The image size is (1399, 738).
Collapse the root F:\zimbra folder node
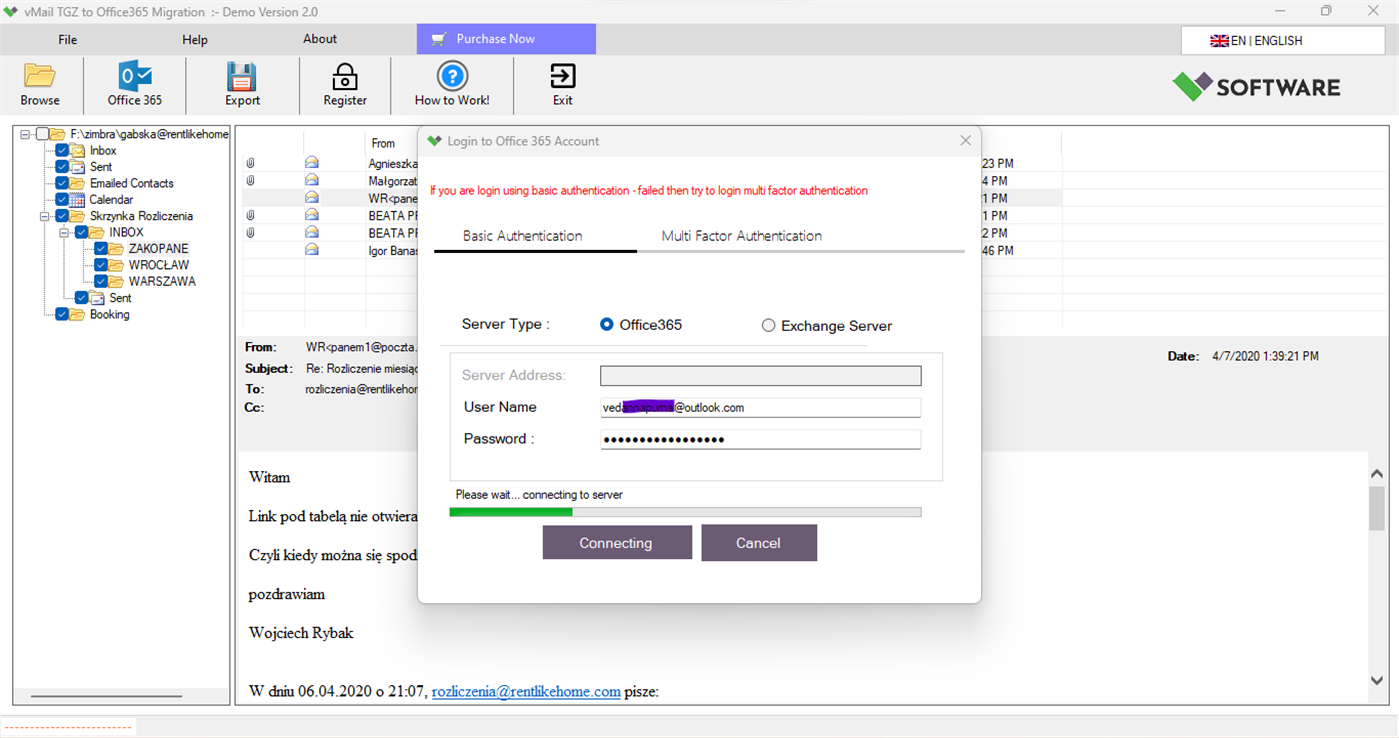pos(26,133)
